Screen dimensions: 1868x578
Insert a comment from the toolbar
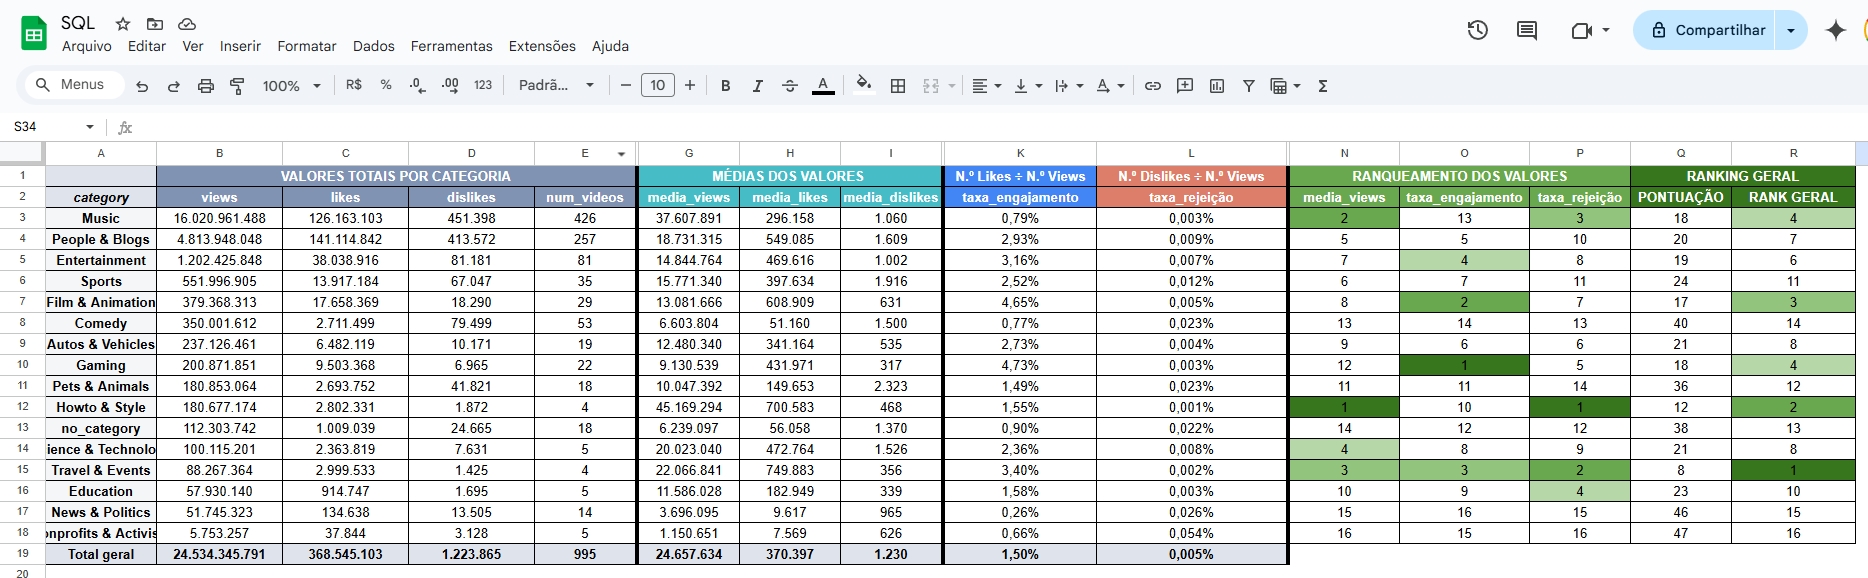1185,86
